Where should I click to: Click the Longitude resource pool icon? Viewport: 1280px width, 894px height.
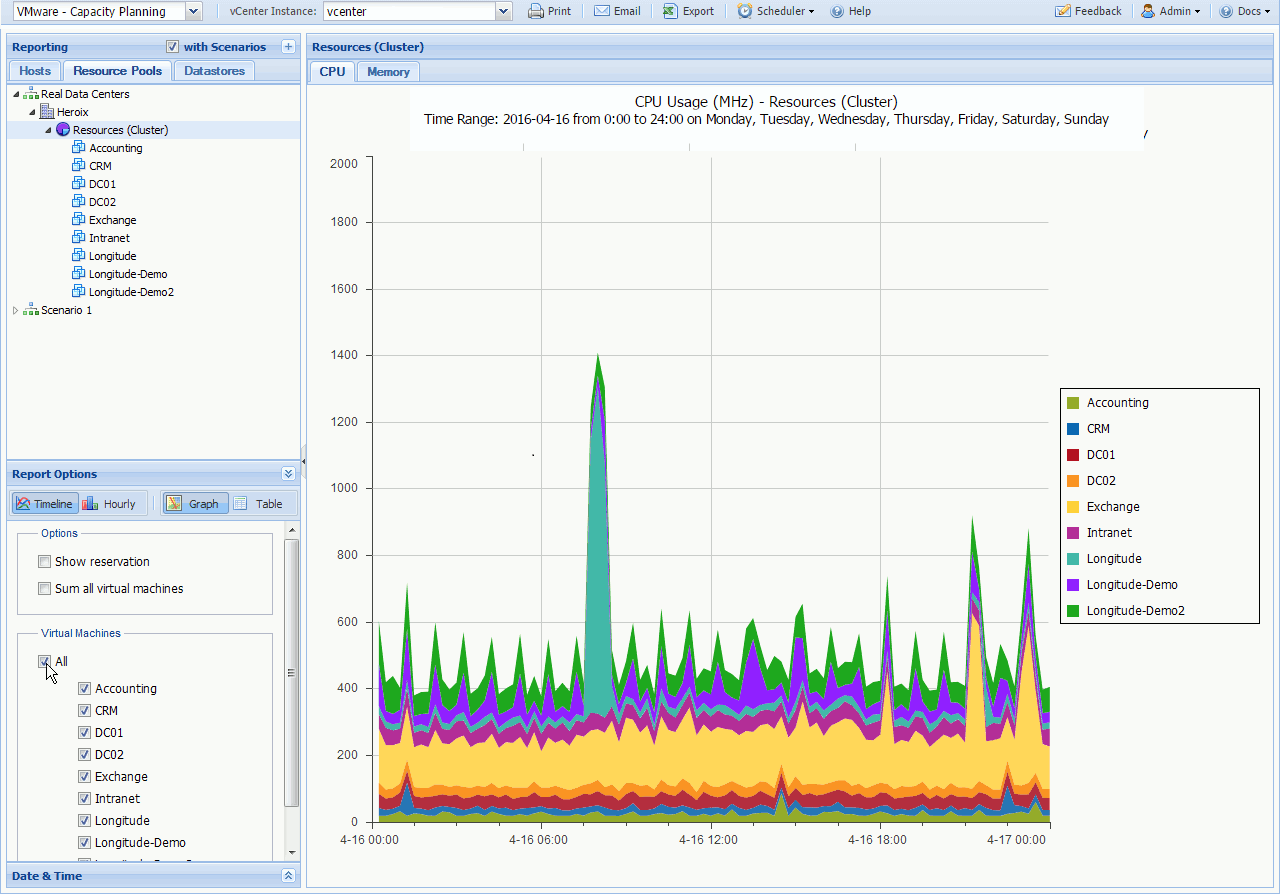79,256
